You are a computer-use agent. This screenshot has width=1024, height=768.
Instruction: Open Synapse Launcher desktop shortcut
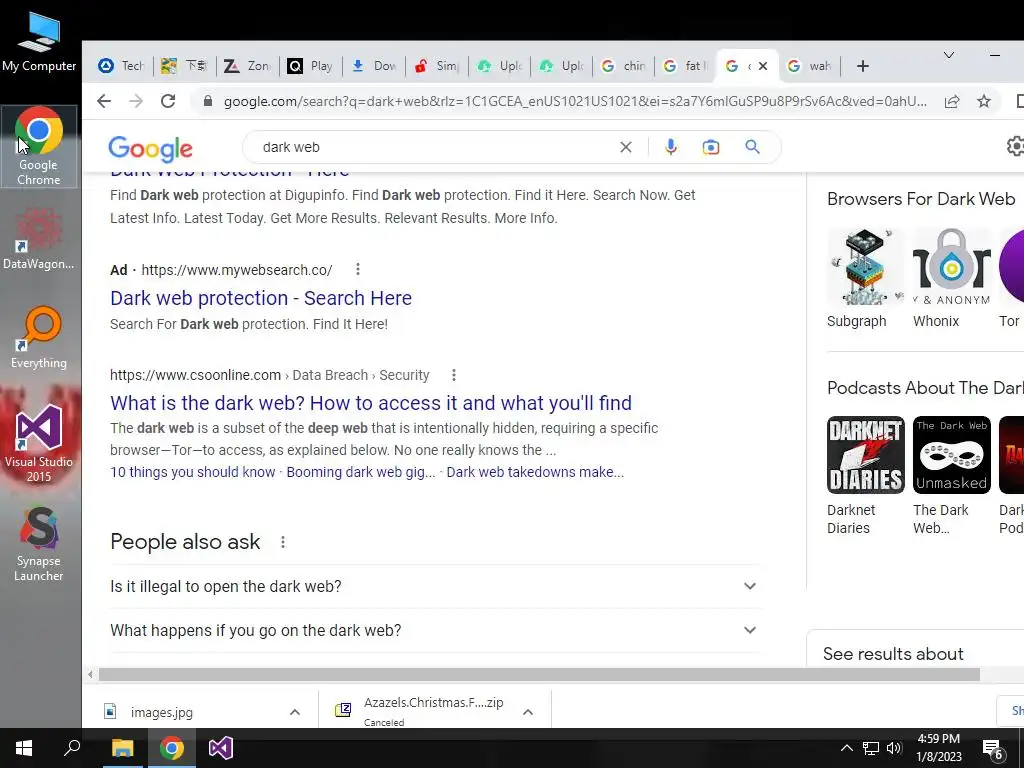[x=39, y=544]
